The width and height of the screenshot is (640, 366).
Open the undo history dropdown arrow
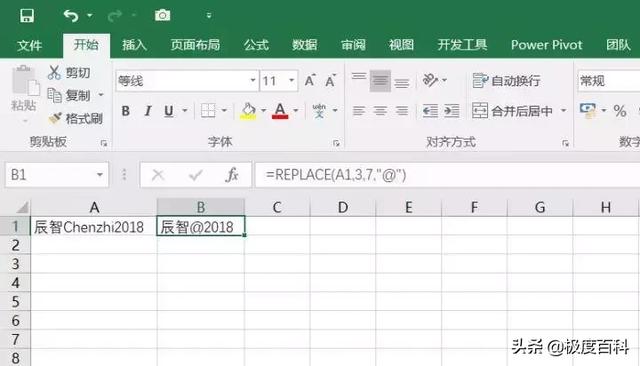point(90,16)
